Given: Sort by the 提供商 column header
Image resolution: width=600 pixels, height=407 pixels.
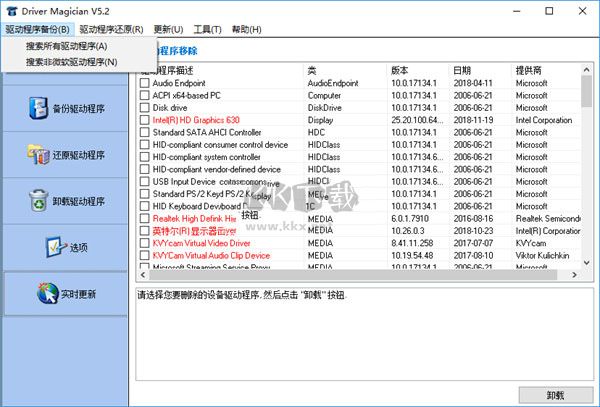Looking at the screenshot, I should coord(546,70).
